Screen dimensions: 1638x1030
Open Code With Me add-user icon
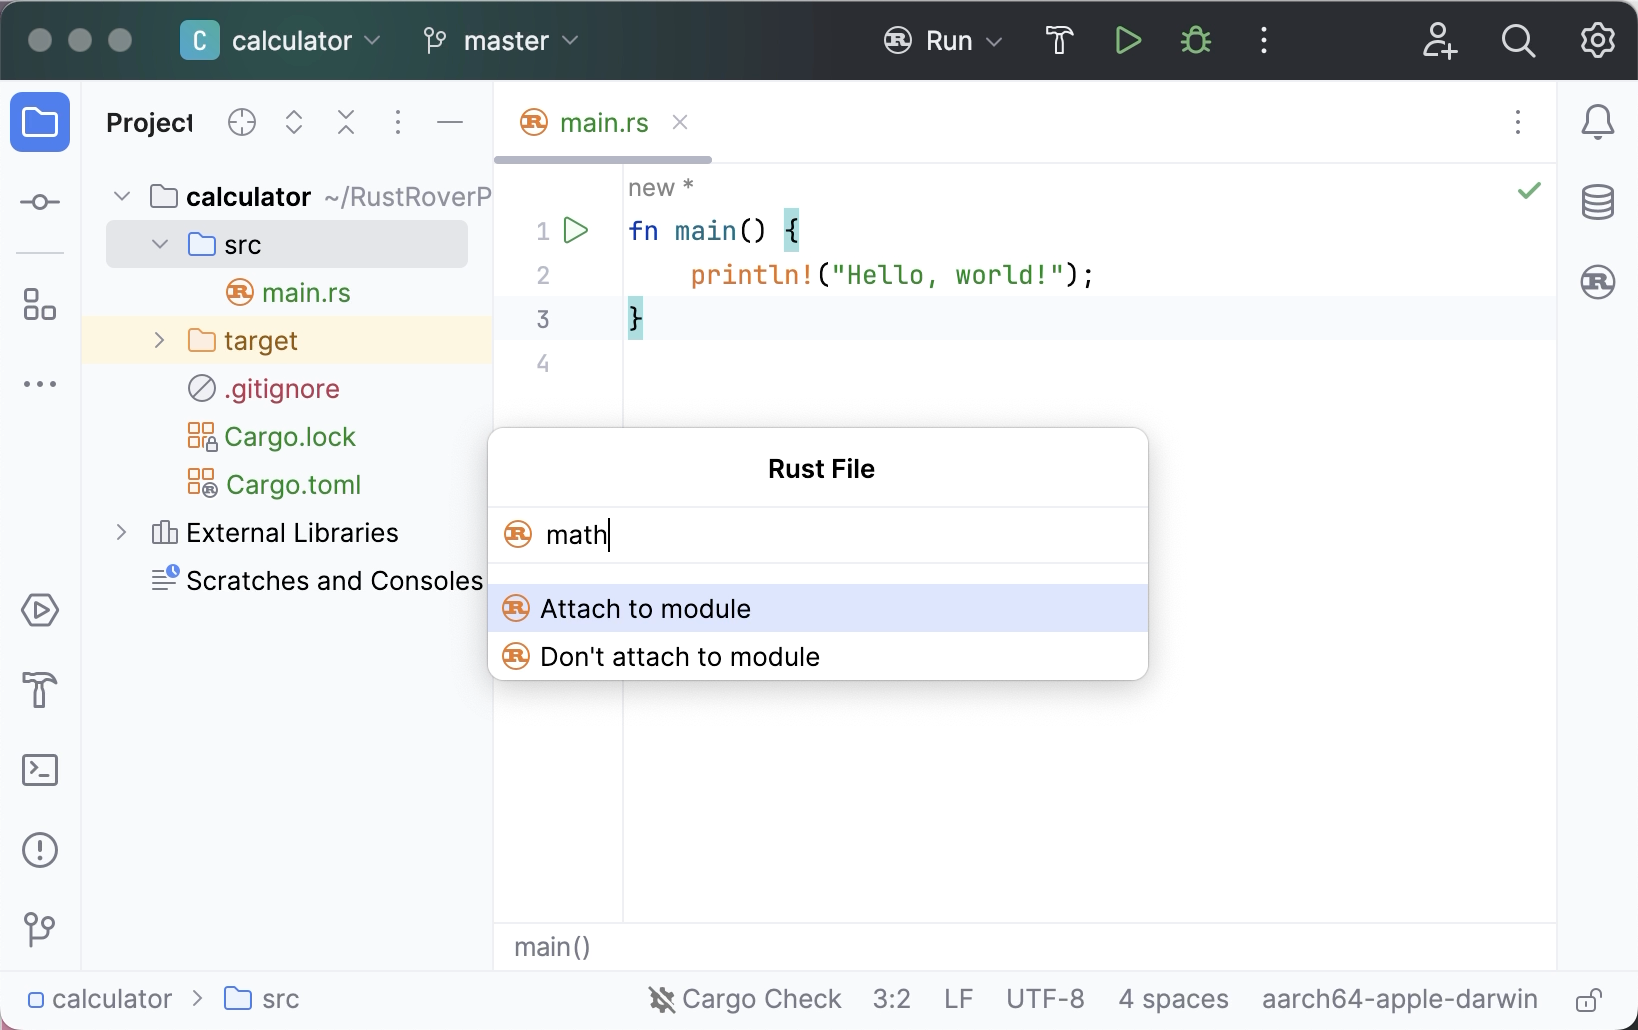[1439, 40]
